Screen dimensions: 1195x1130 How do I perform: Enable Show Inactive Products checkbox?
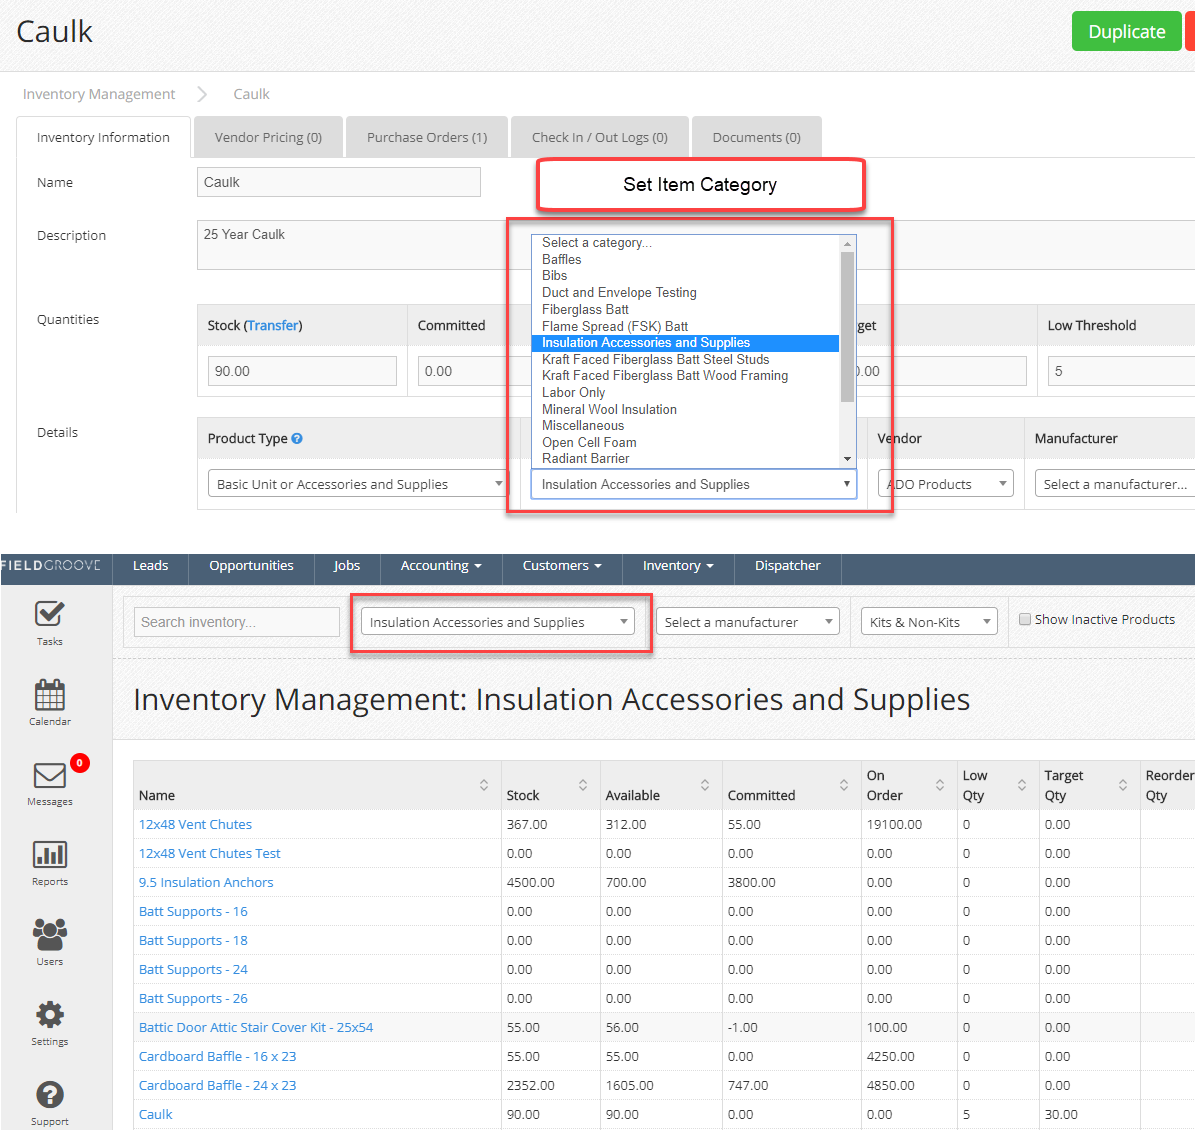tap(1025, 620)
